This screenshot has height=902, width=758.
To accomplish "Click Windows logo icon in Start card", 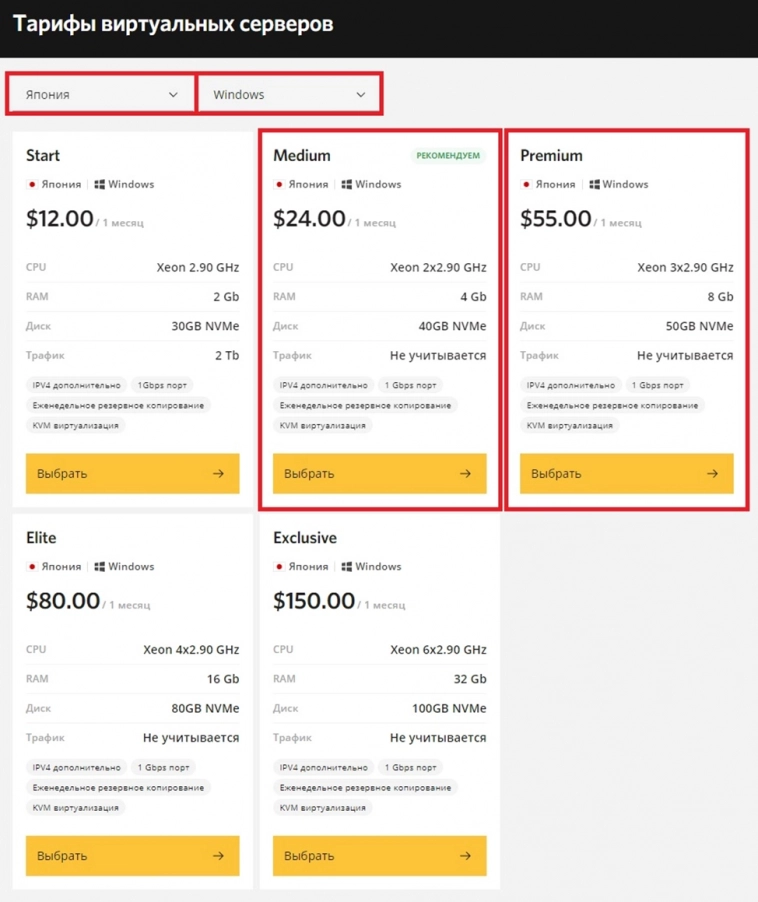I will pyautogui.click(x=100, y=185).
